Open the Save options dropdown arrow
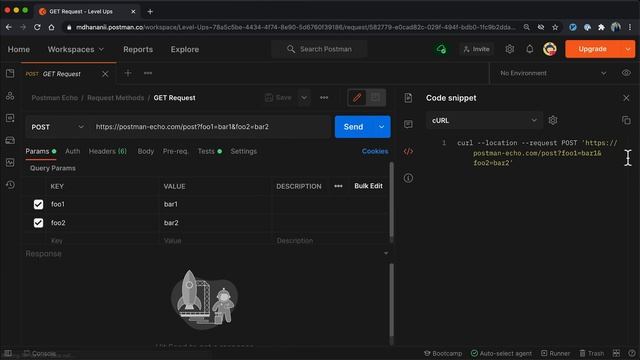 [x=304, y=98]
